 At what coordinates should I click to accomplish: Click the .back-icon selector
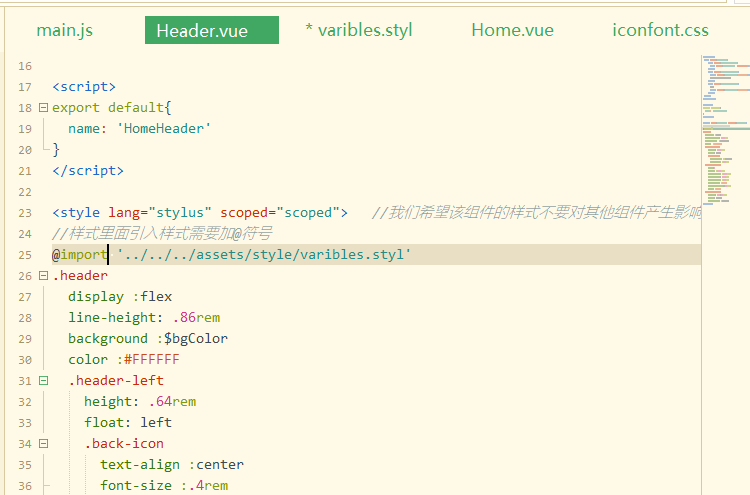[x=124, y=444]
